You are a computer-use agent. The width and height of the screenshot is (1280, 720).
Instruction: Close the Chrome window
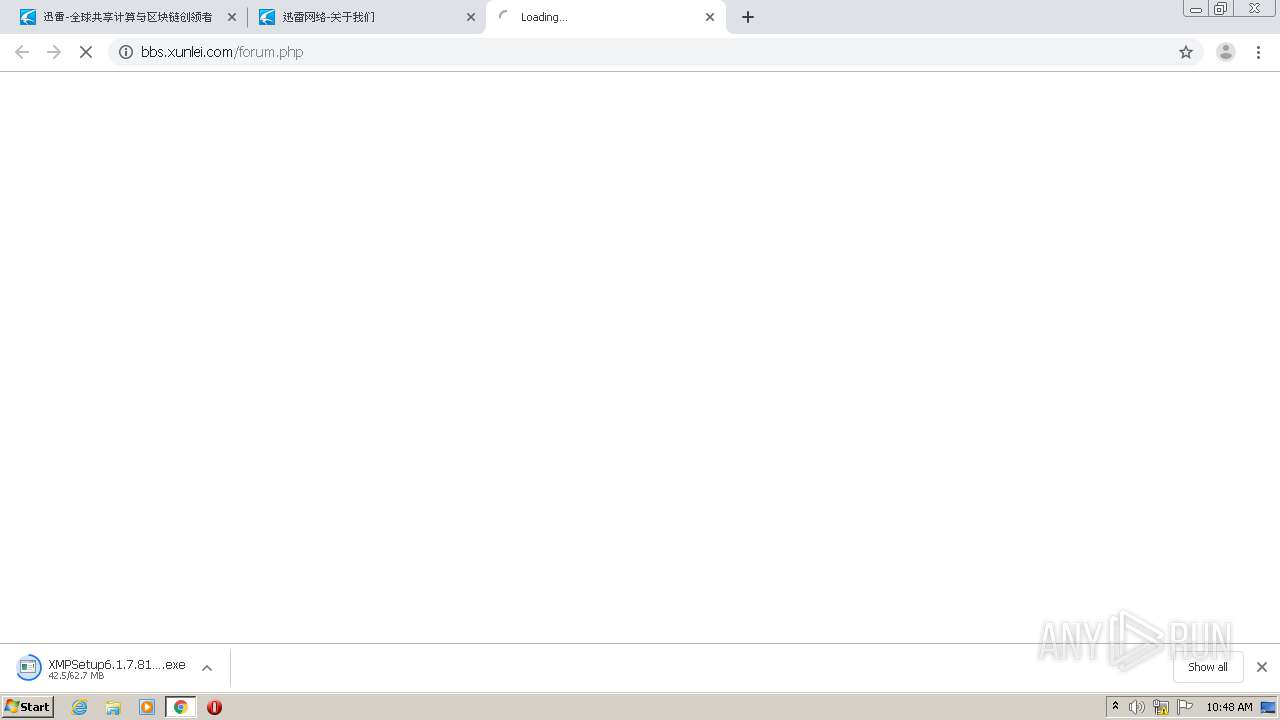click(x=1254, y=9)
